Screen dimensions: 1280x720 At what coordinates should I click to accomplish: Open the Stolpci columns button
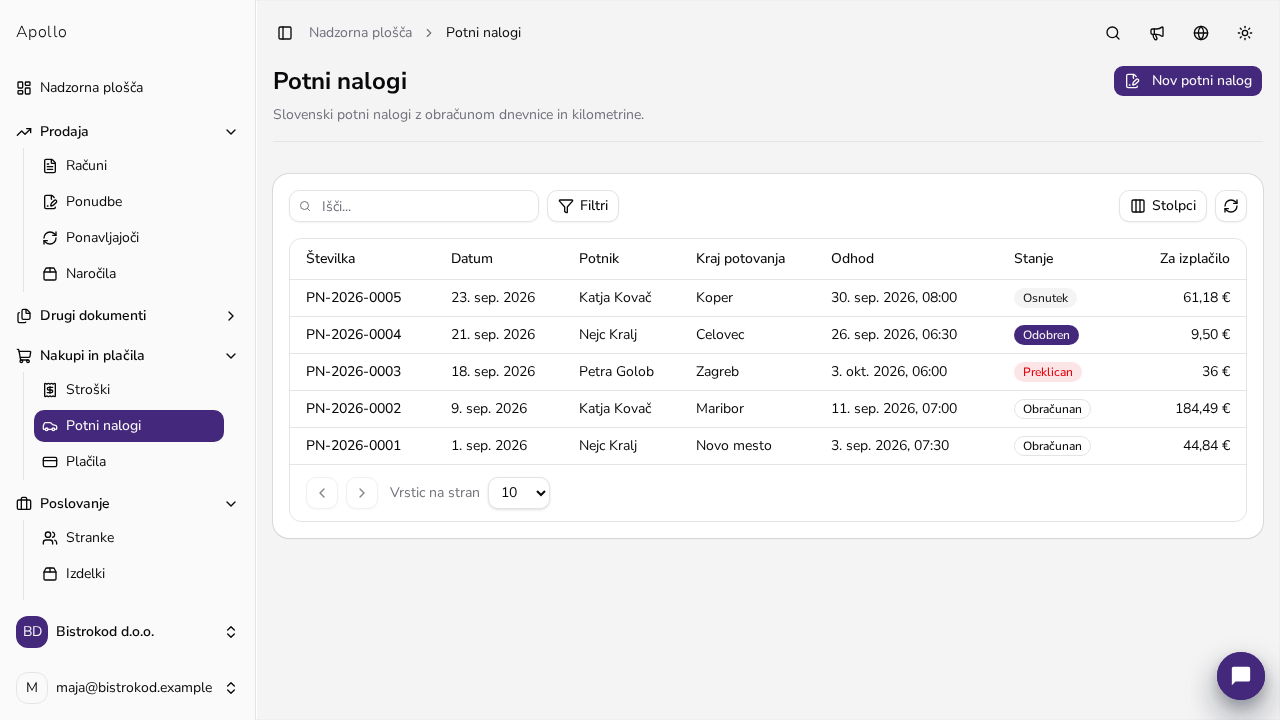pyautogui.click(x=1163, y=206)
